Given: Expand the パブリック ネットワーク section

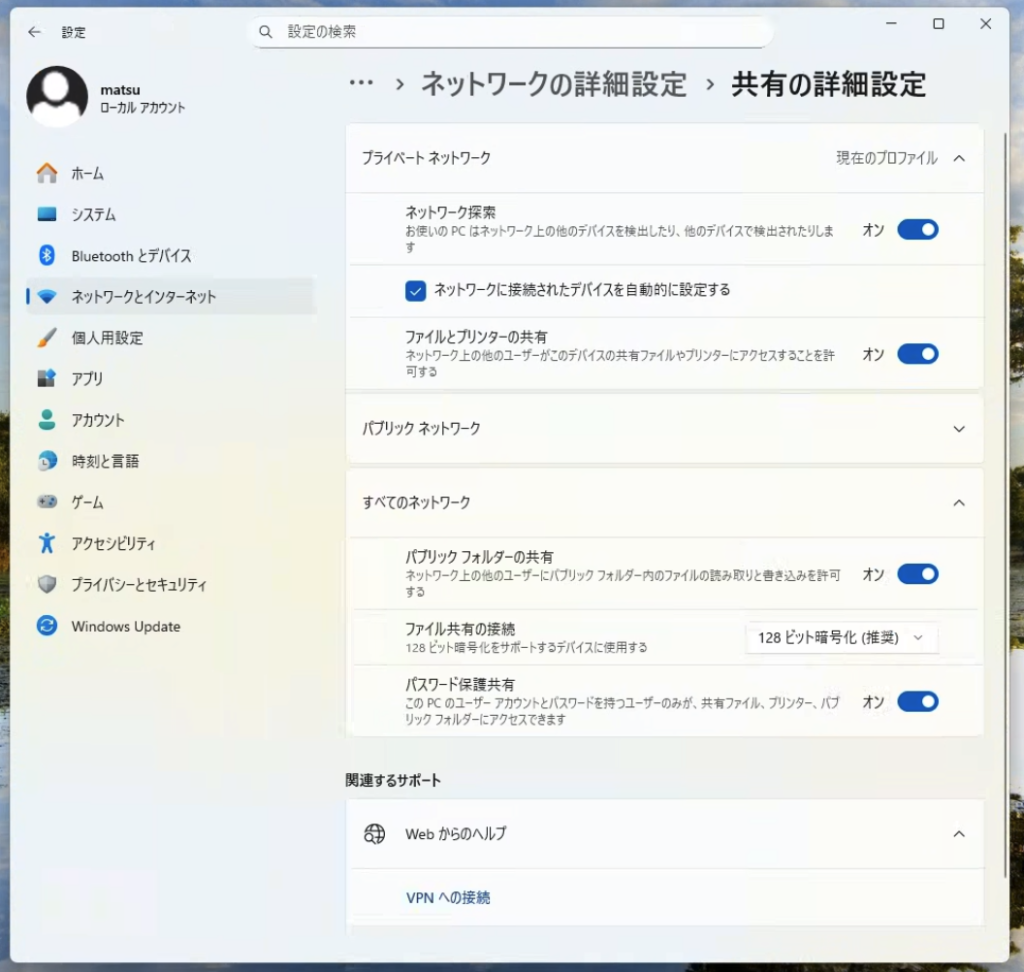Looking at the screenshot, I should (959, 429).
